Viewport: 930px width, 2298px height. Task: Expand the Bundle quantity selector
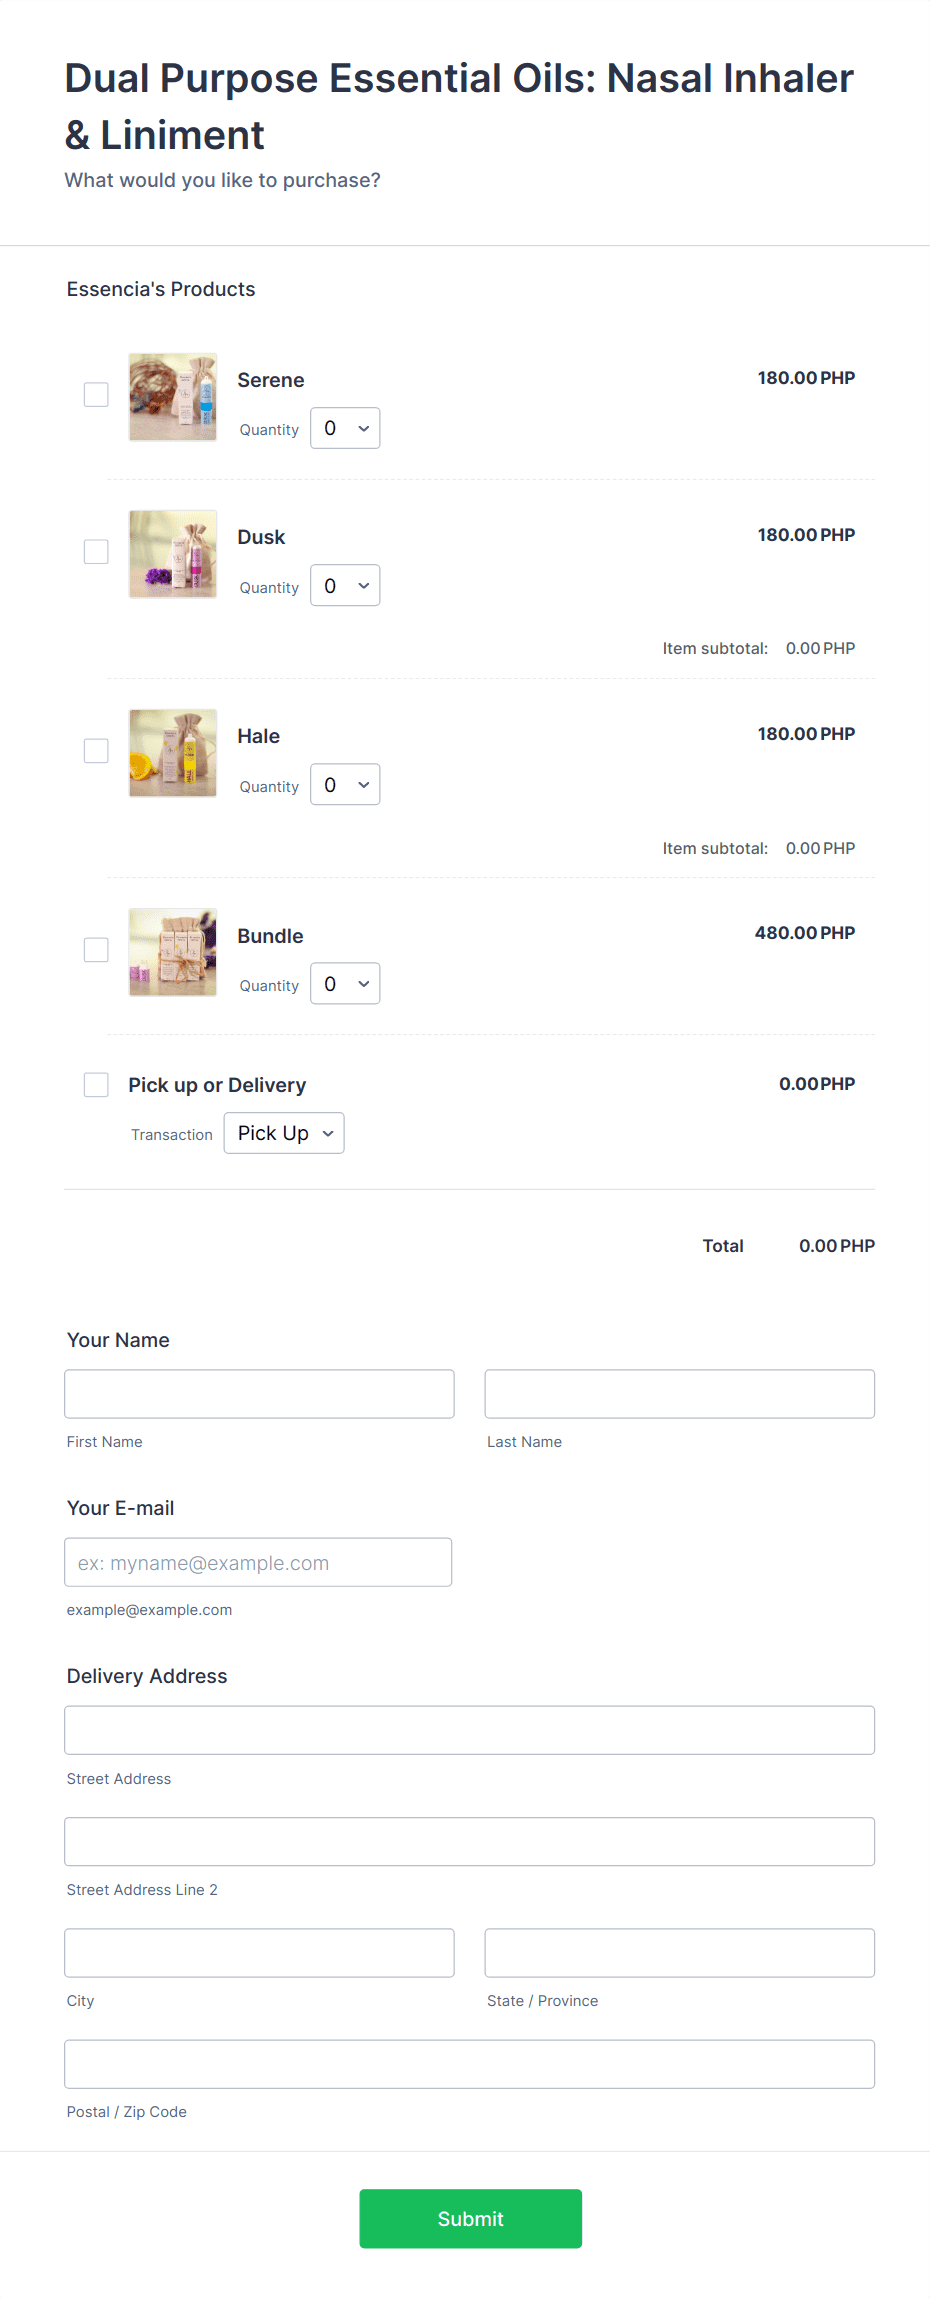click(x=344, y=983)
